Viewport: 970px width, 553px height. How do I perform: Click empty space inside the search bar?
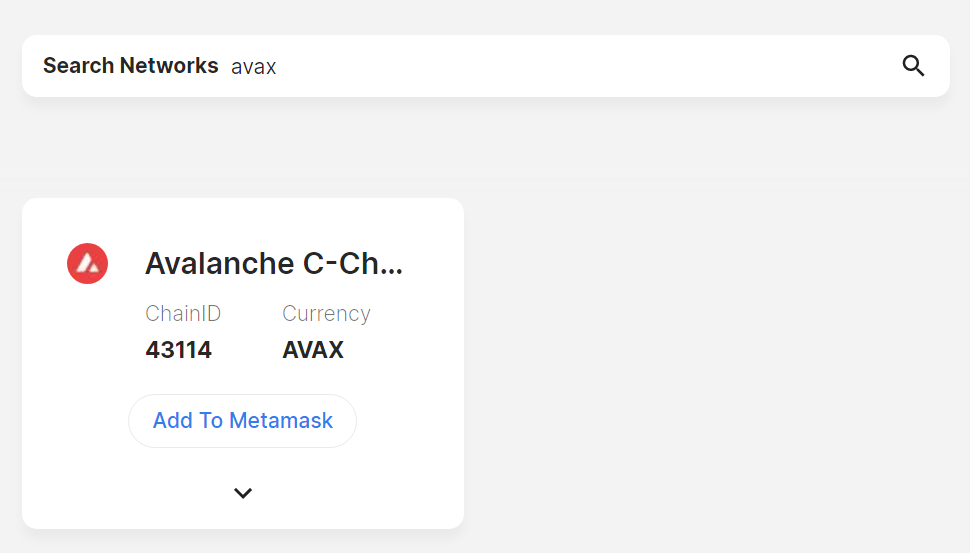click(600, 66)
